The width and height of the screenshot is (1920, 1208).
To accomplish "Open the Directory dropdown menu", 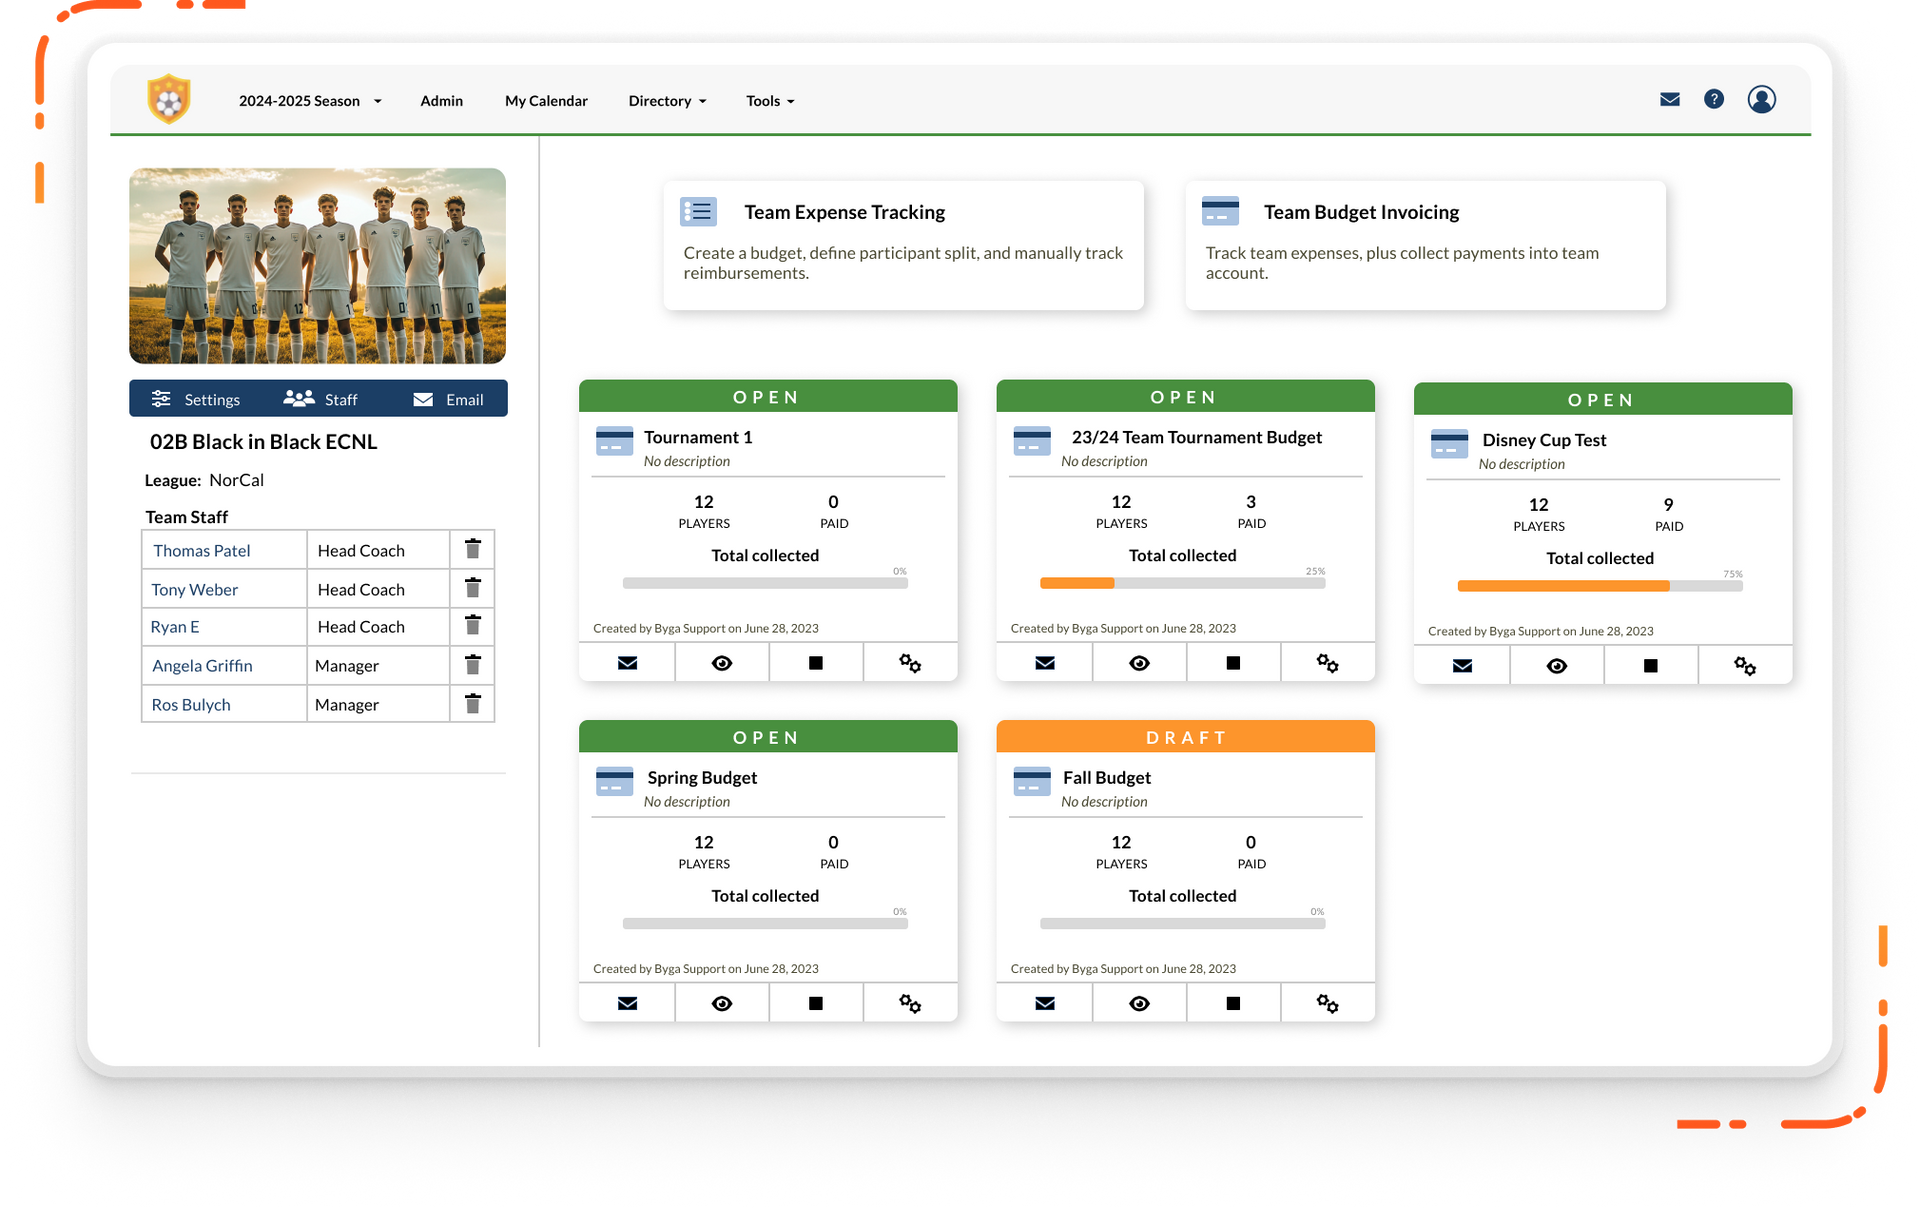I will coord(666,100).
